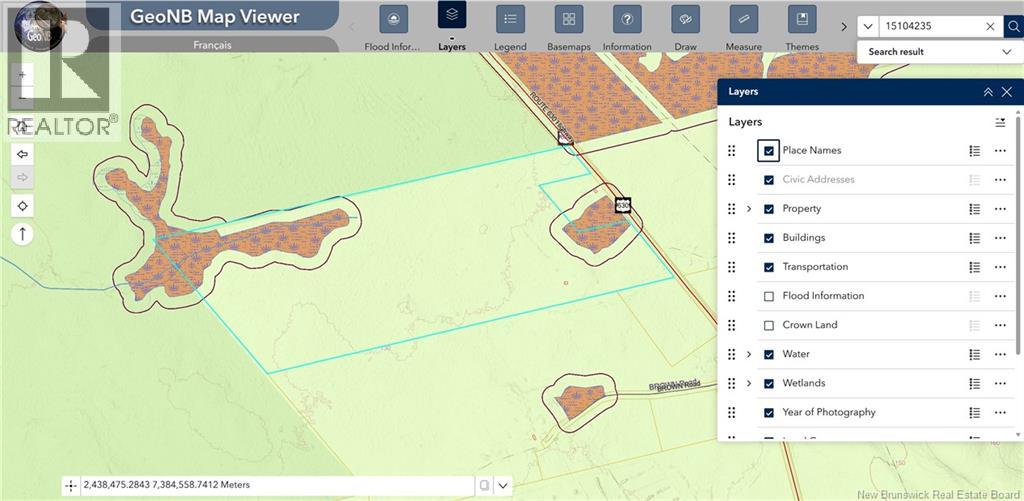Reset map orientation north arrow
Image resolution: width=1024 pixels, height=501 pixels.
[x=22, y=234]
